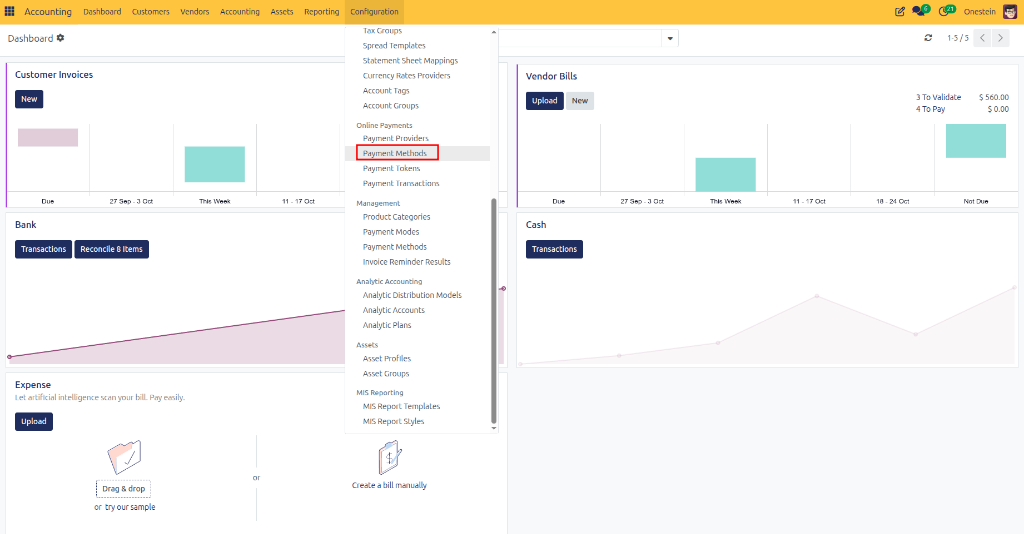
Task: Open the Dashboard settings gear icon
Action: click(x=61, y=38)
